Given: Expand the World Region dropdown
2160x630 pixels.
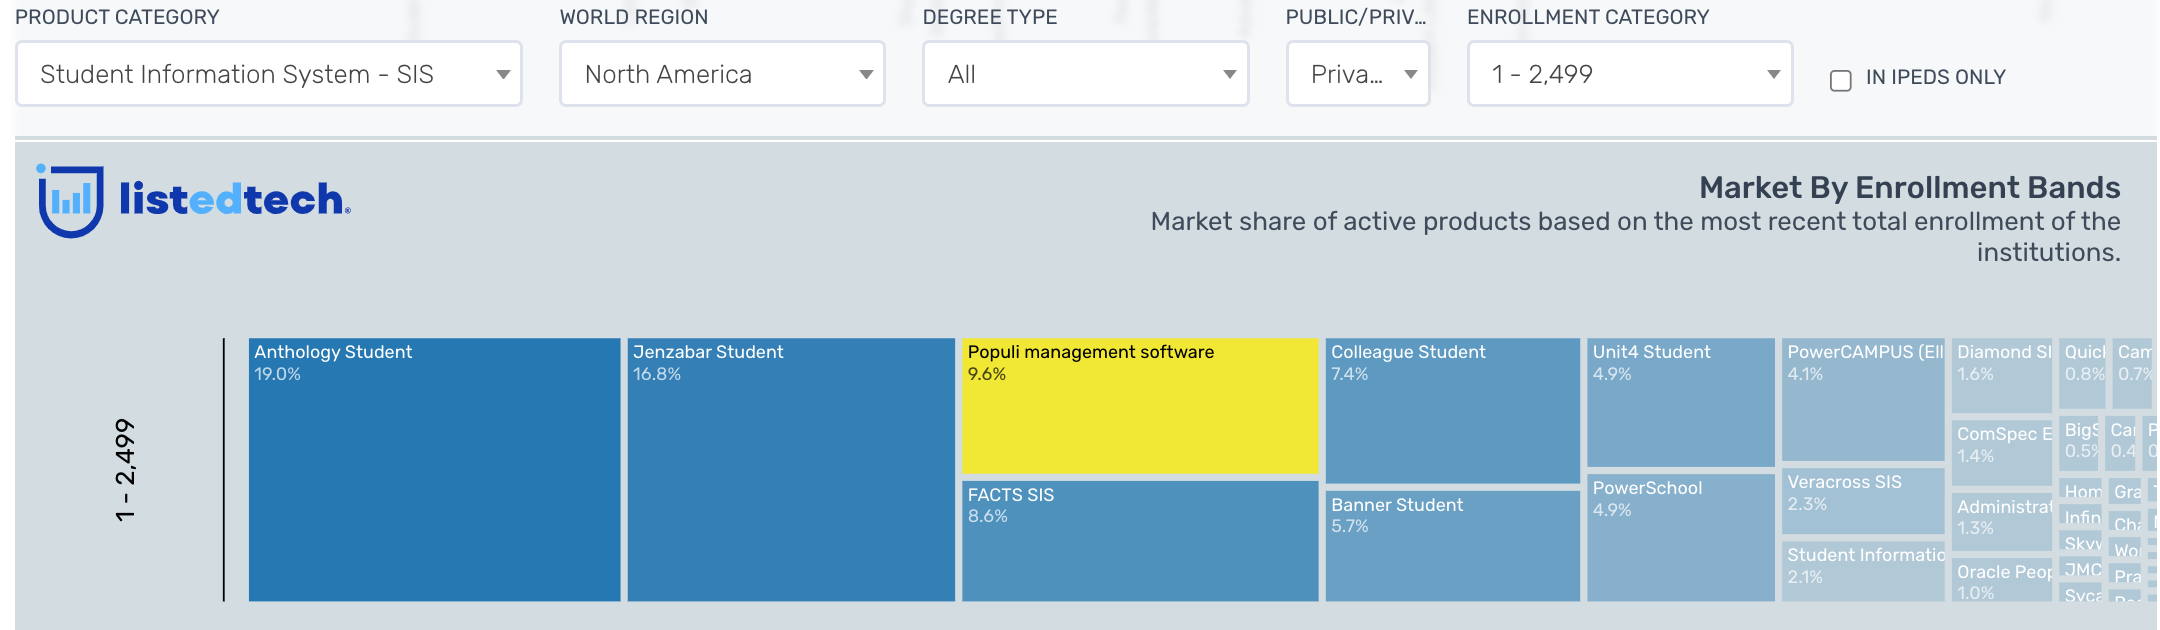Looking at the screenshot, I should (x=722, y=74).
